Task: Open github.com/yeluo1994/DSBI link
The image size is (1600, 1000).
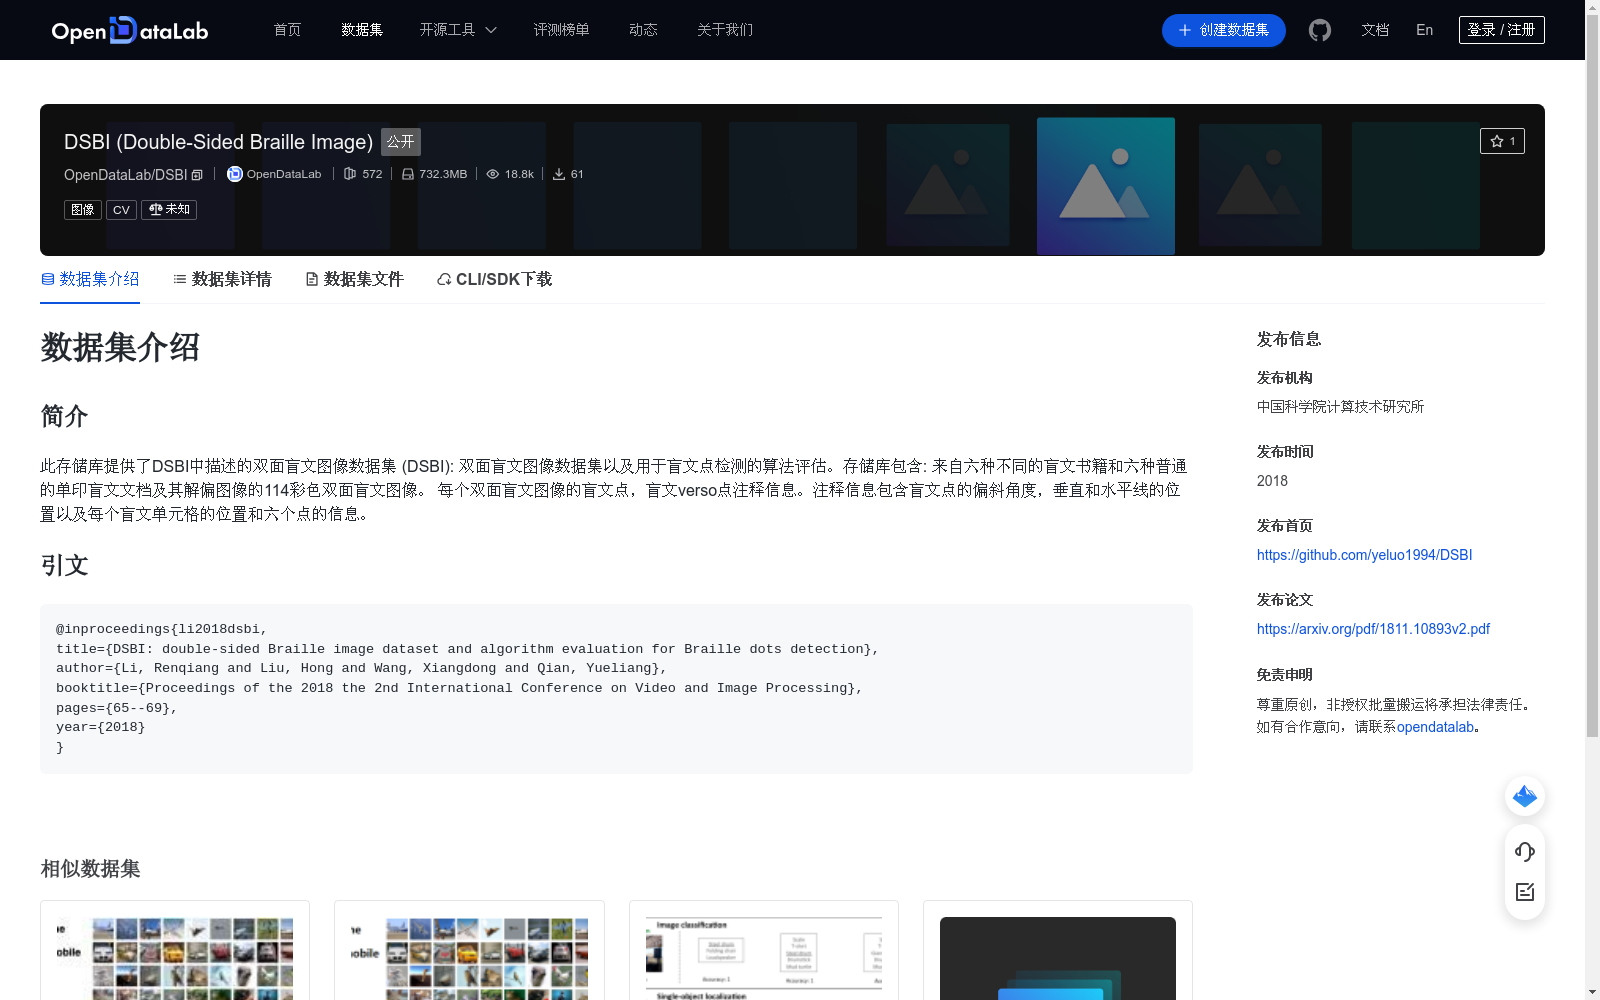Action: 1364,555
